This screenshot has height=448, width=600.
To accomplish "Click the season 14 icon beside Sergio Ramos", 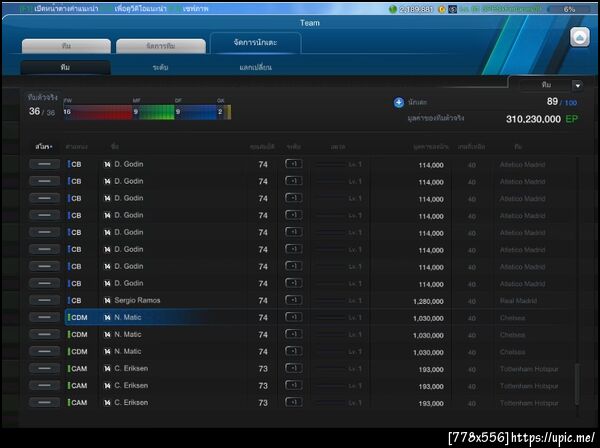I will tap(108, 301).
